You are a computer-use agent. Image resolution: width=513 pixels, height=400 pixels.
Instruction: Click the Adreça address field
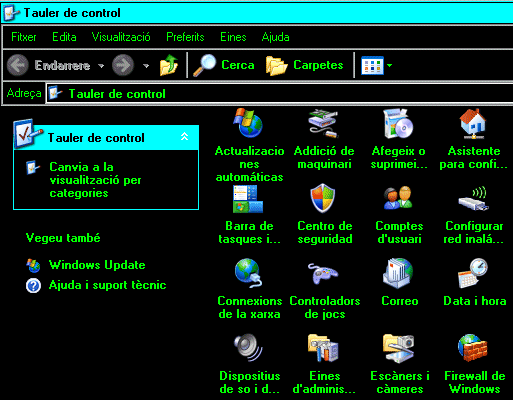279,93
